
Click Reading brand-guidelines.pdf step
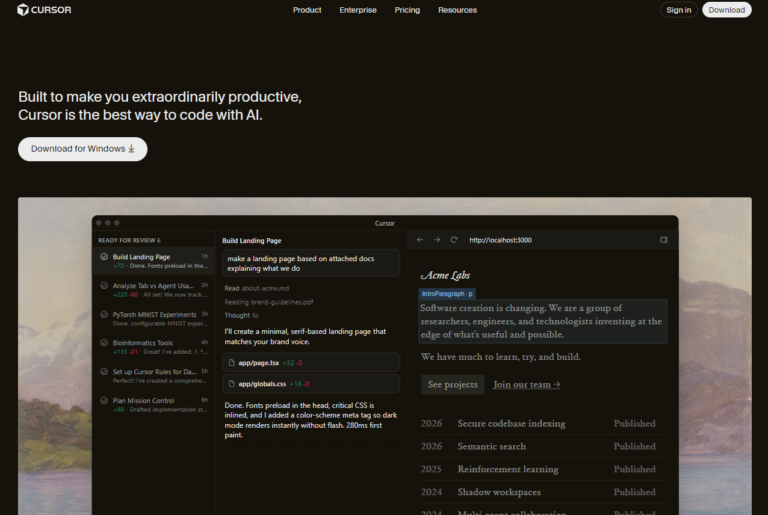pos(269,302)
